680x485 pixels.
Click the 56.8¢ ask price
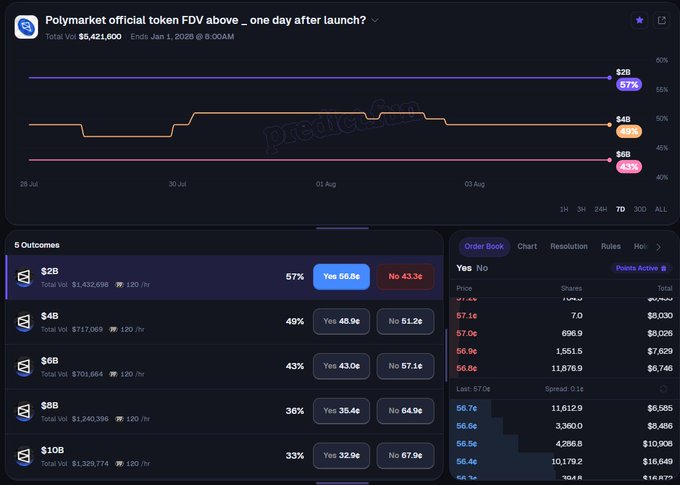(x=467, y=368)
